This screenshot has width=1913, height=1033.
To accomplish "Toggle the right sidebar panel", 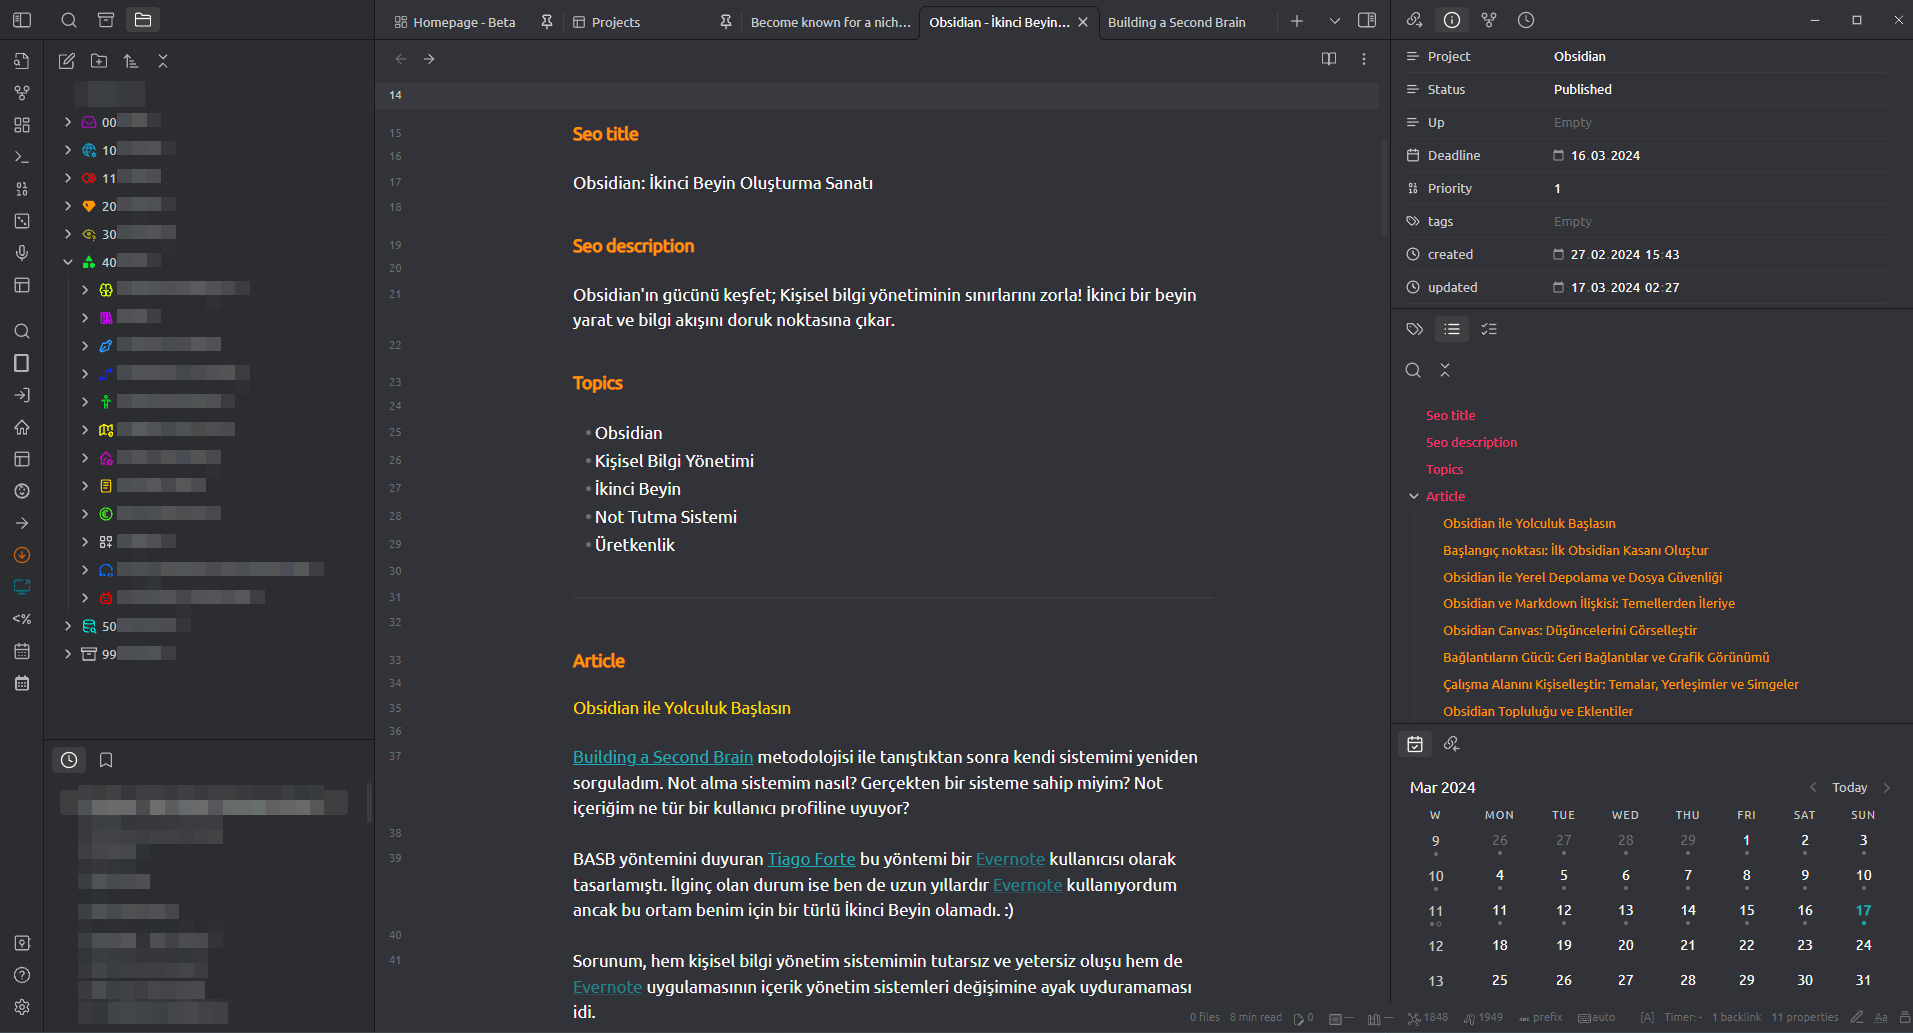I will [x=1367, y=20].
